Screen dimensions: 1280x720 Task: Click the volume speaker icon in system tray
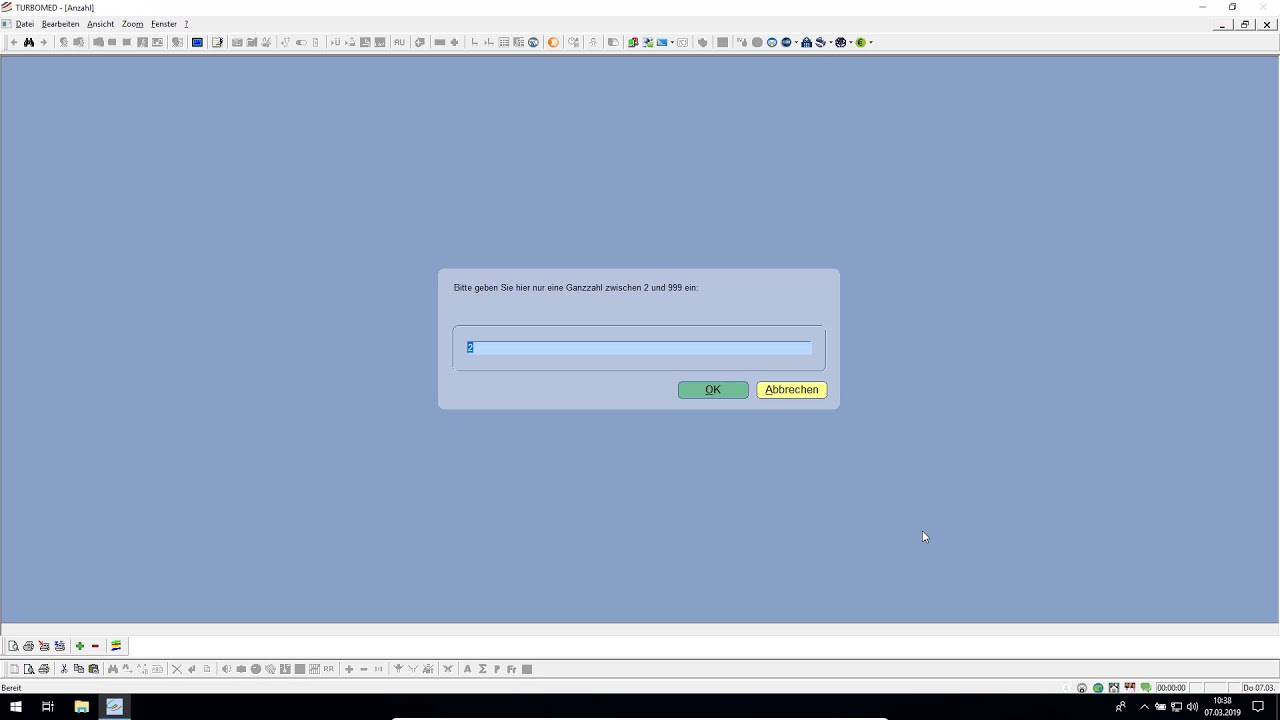click(1192, 707)
